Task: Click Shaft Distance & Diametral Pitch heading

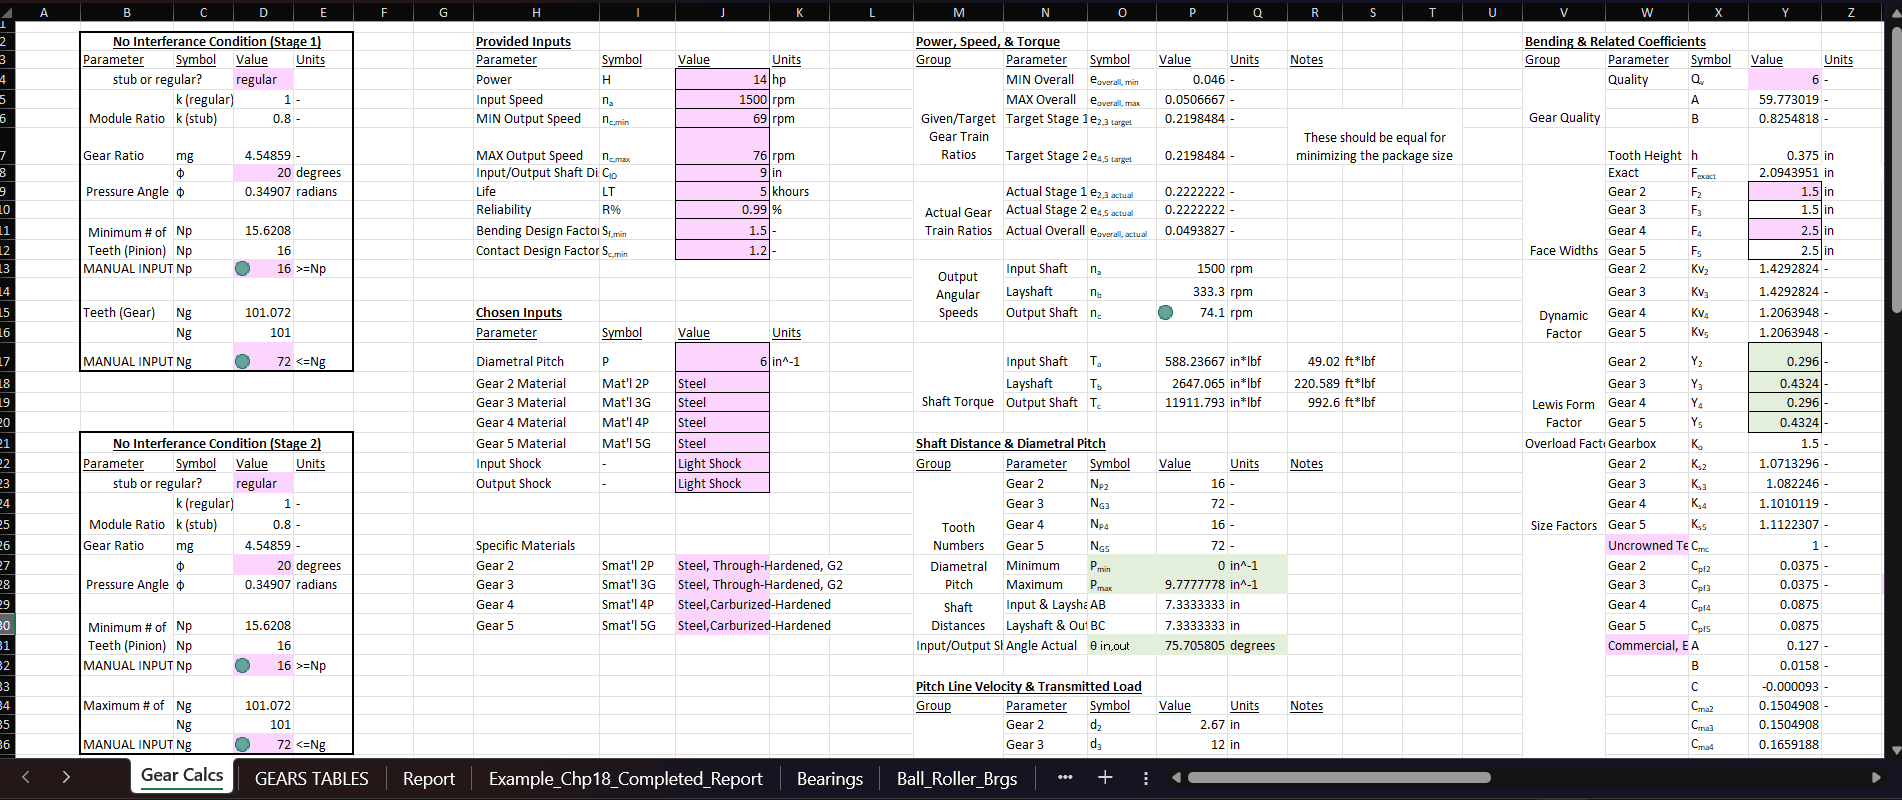Action: [x=1010, y=443]
